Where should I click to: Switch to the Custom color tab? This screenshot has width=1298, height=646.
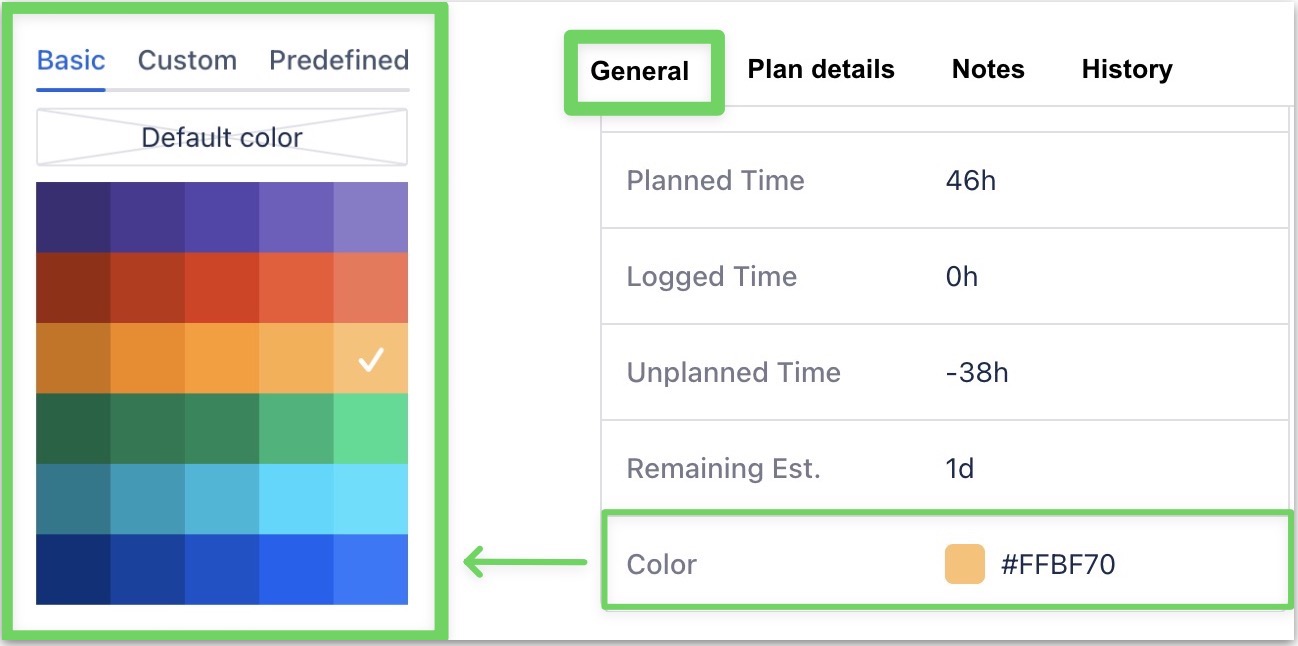pos(186,60)
